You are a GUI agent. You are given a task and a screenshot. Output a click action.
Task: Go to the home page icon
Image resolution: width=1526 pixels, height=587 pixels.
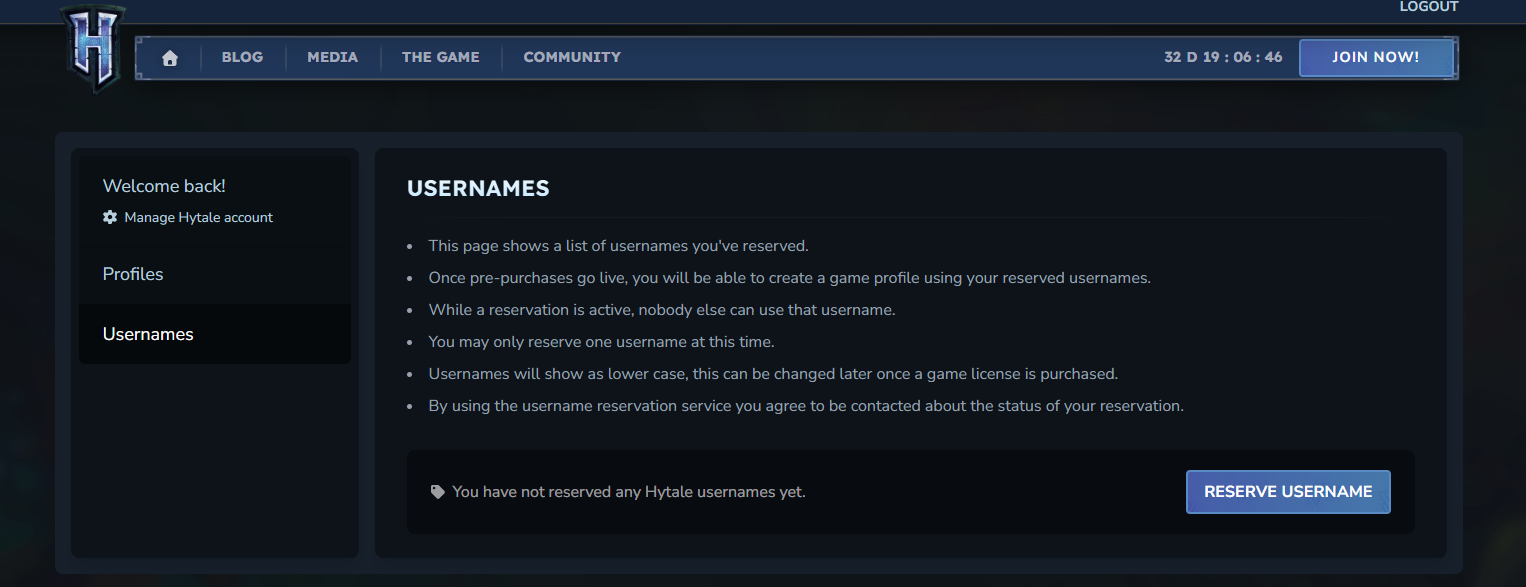point(170,58)
